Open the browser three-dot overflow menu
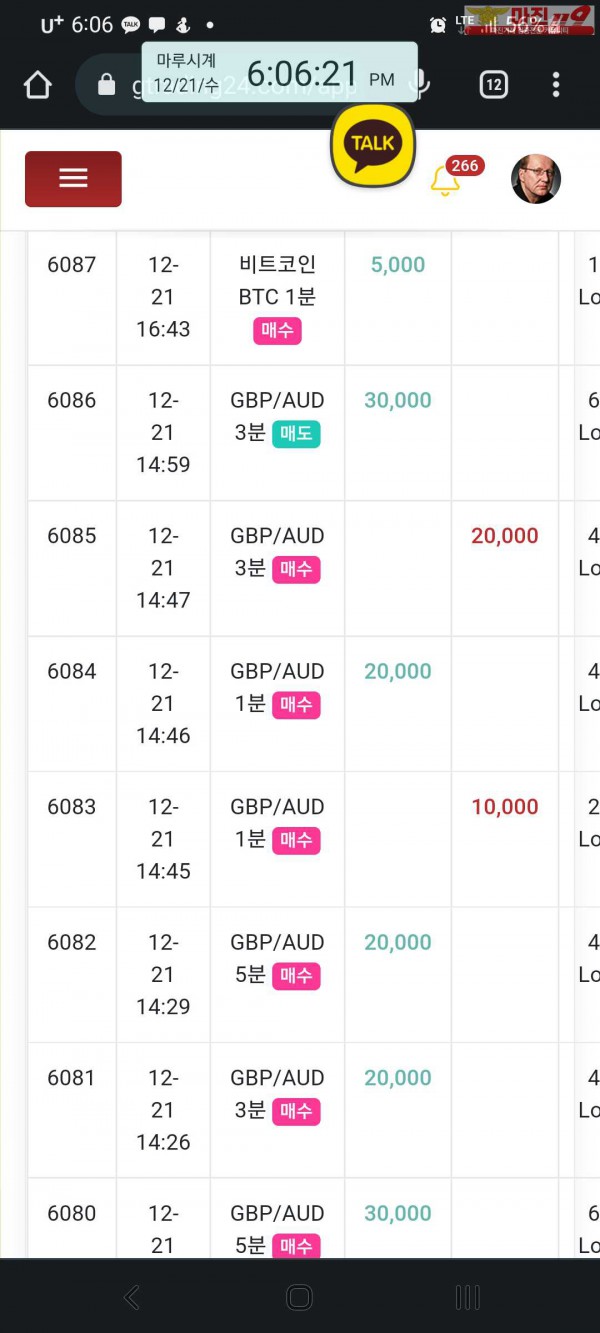Screen dimensions: 600x1333 [x=556, y=85]
